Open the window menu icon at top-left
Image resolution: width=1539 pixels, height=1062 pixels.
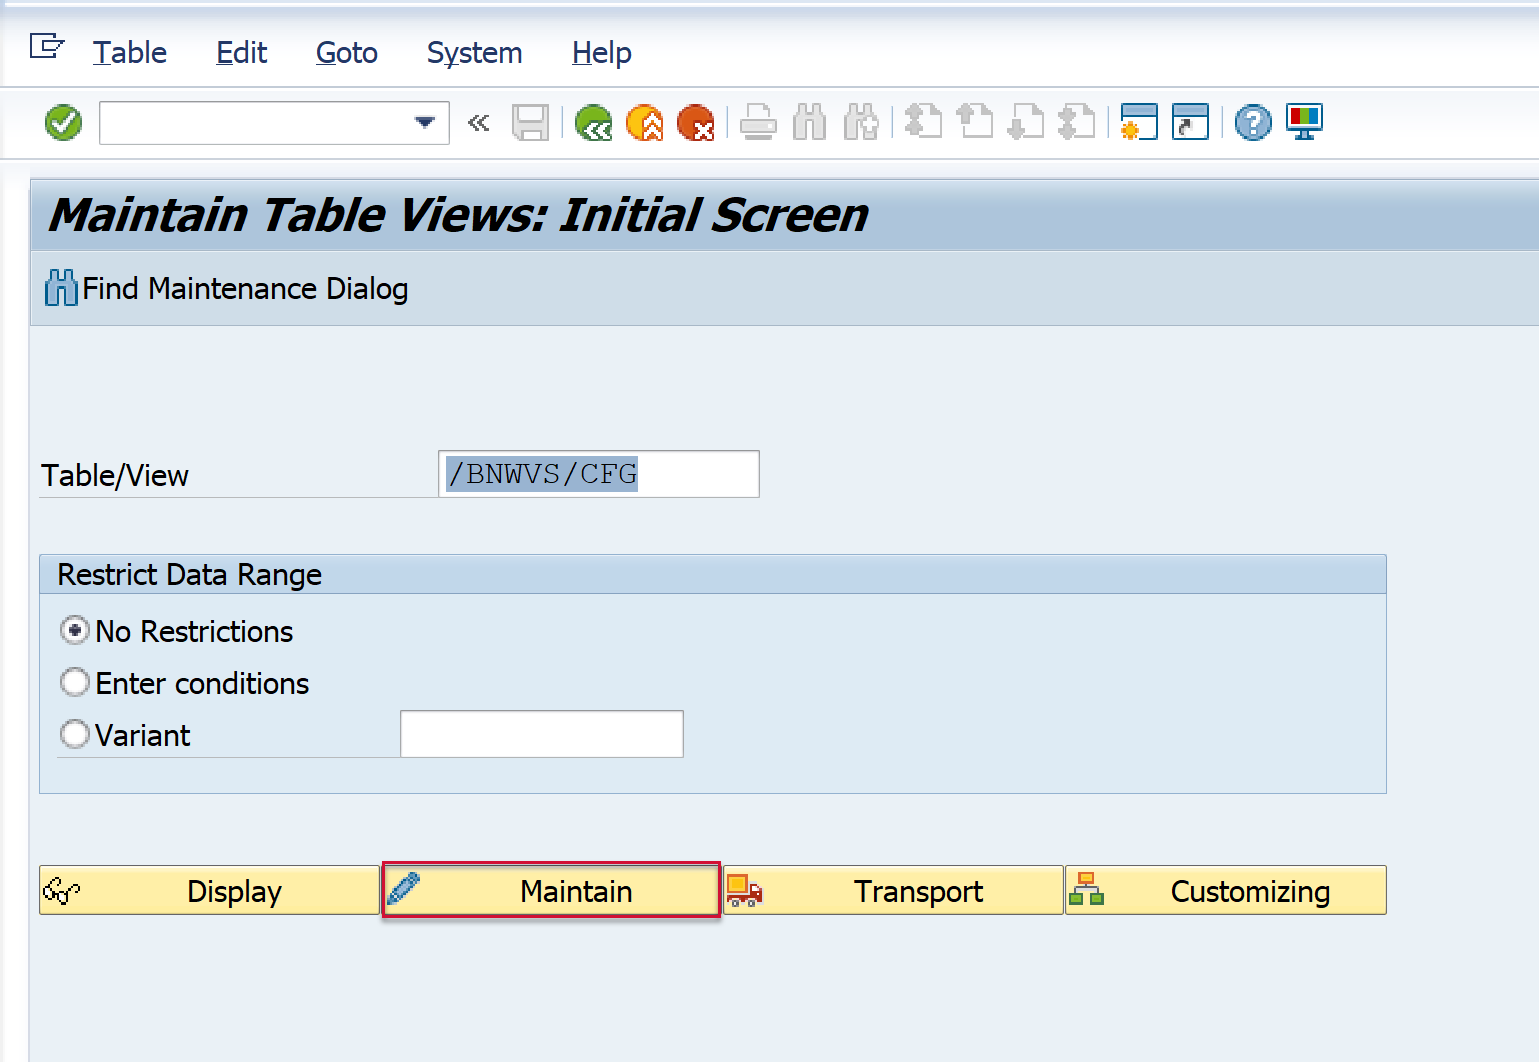point(46,47)
